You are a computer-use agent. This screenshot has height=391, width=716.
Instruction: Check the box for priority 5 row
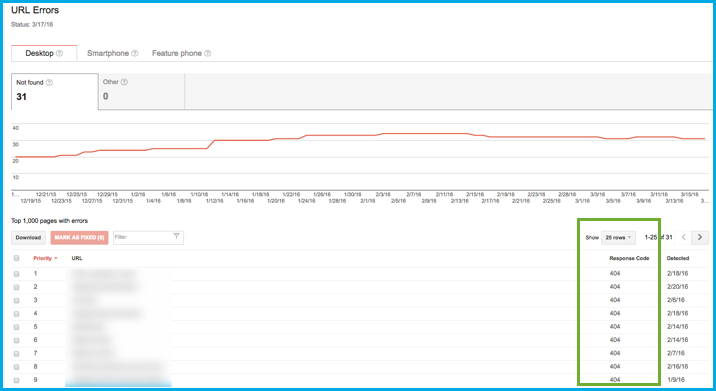[17, 327]
